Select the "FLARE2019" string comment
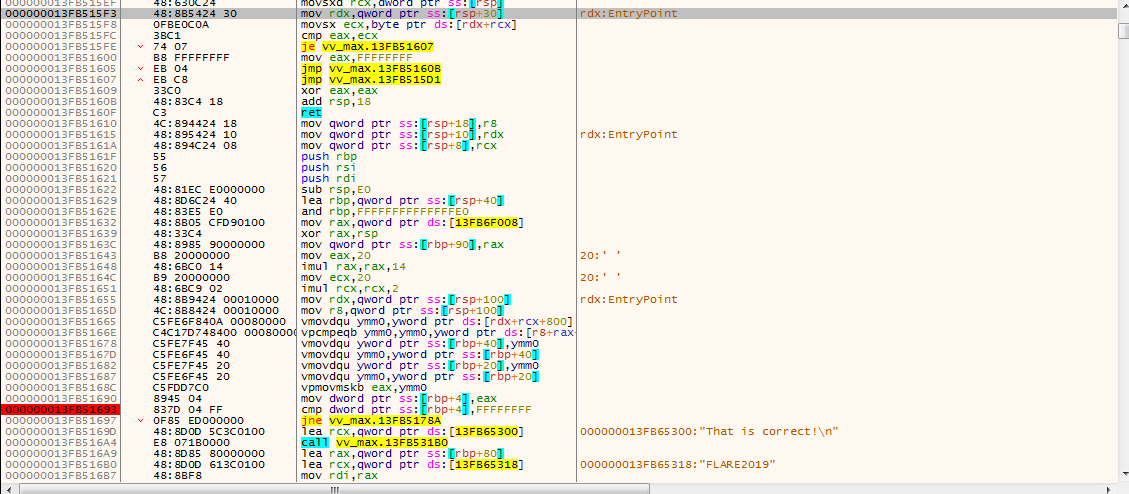1129x494 pixels. point(678,464)
